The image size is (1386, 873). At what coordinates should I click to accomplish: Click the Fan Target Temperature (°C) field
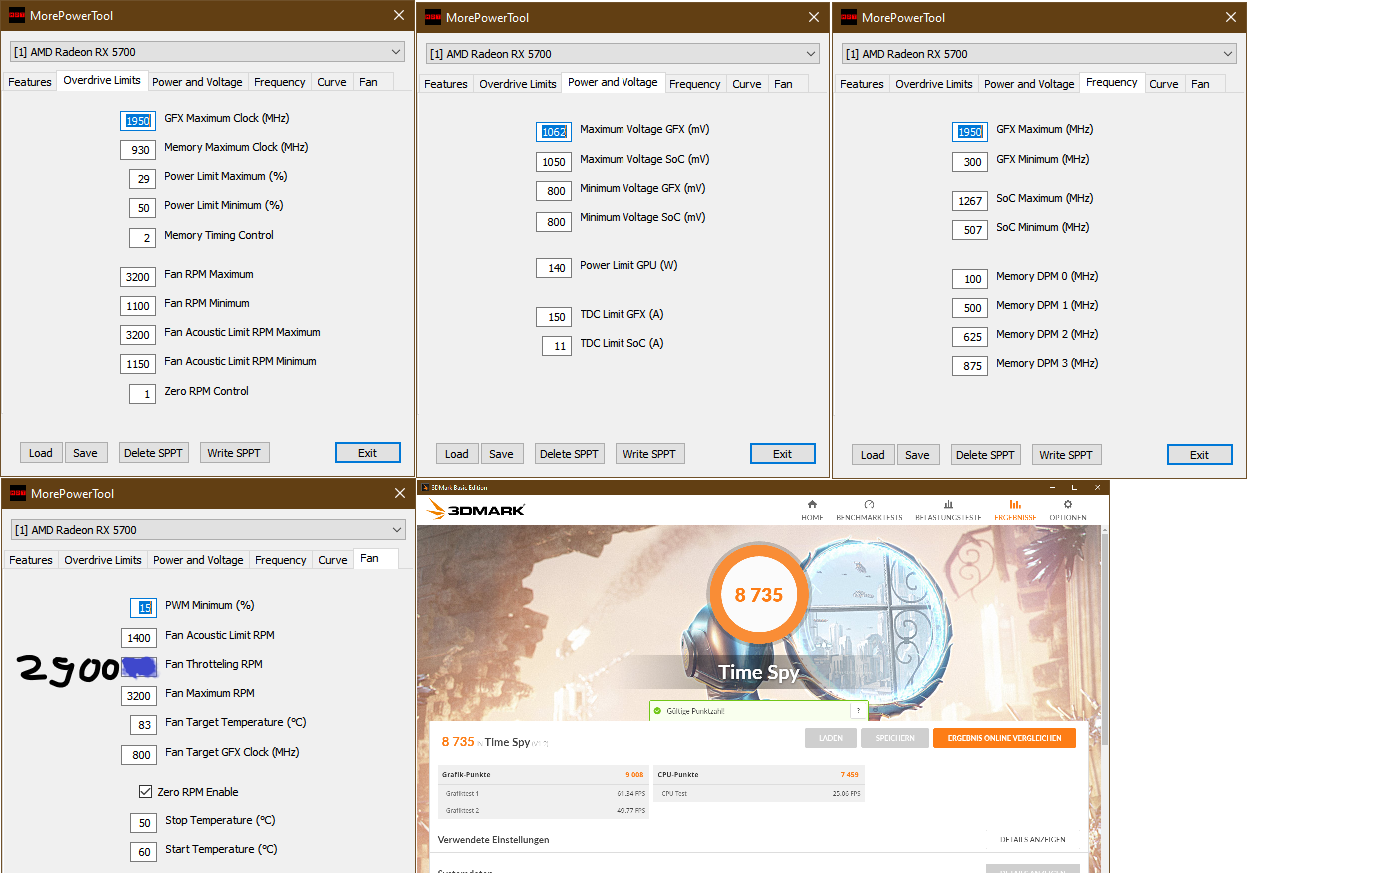(x=143, y=725)
